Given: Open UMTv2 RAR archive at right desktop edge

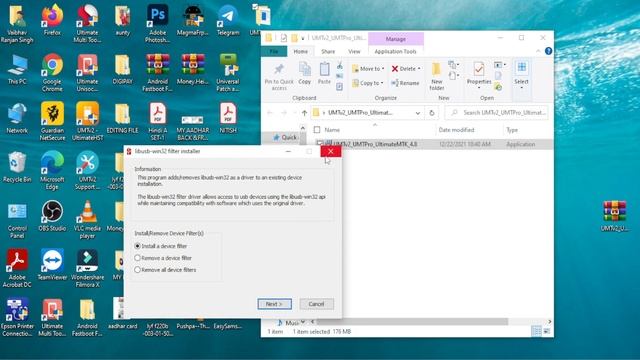Looking at the screenshot, I should (614, 216).
